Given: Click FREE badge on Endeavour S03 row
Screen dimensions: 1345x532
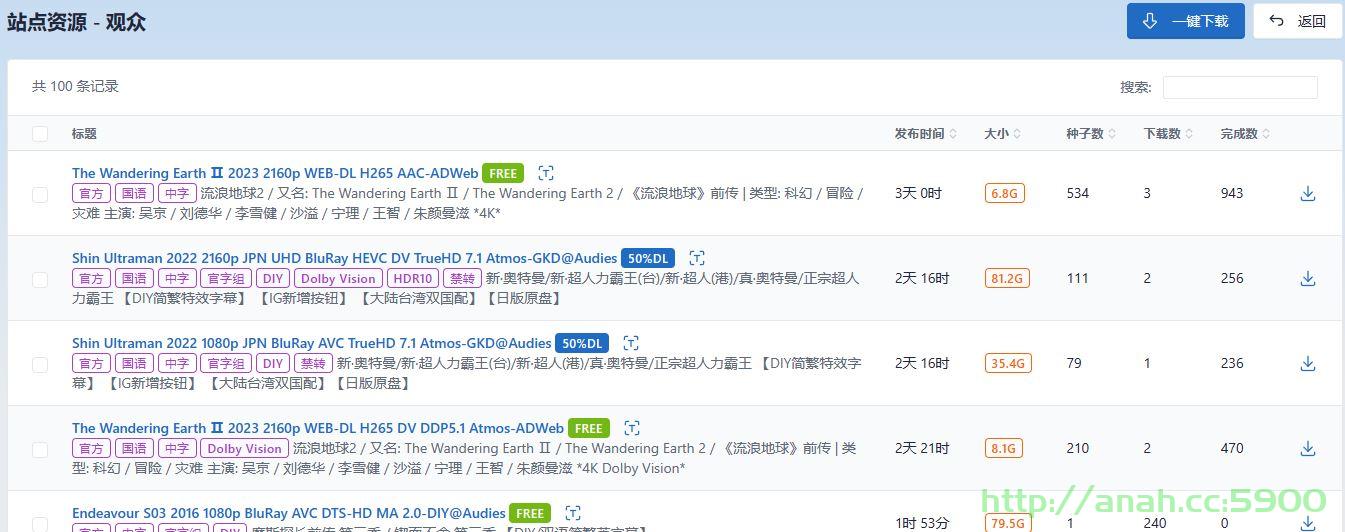Looking at the screenshot, I should click(530, 513).
